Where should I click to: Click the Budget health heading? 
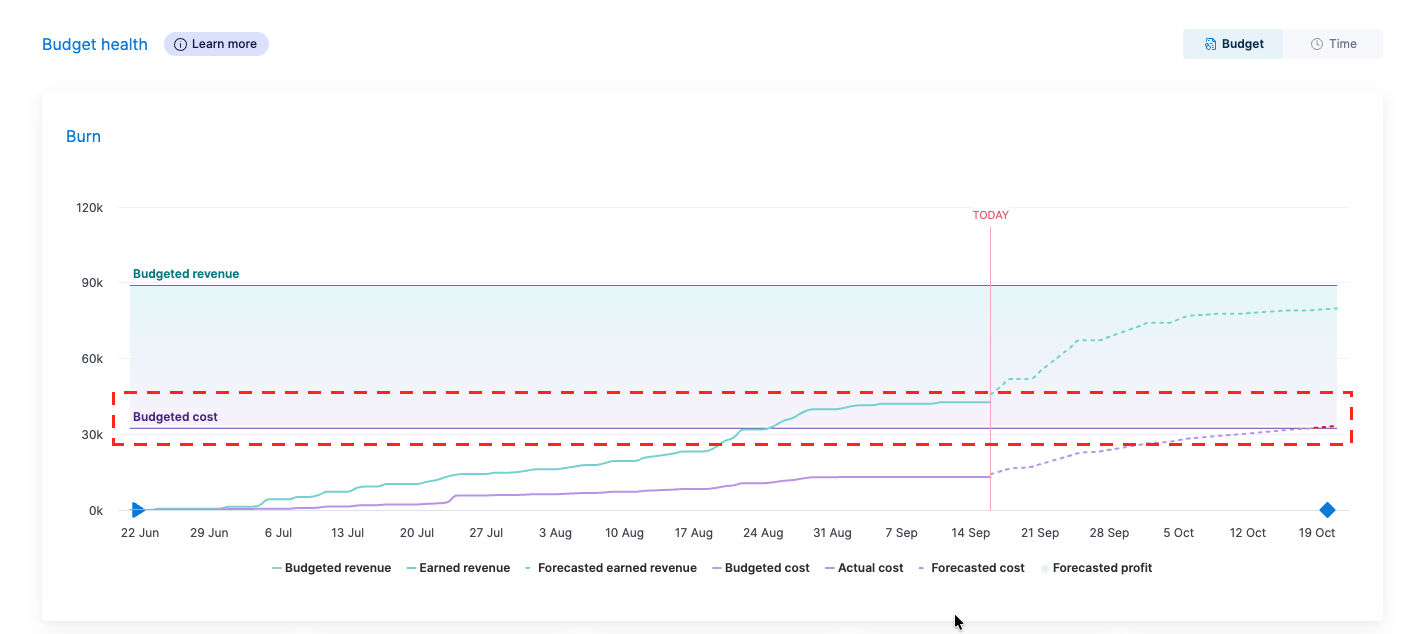(95, 44)
